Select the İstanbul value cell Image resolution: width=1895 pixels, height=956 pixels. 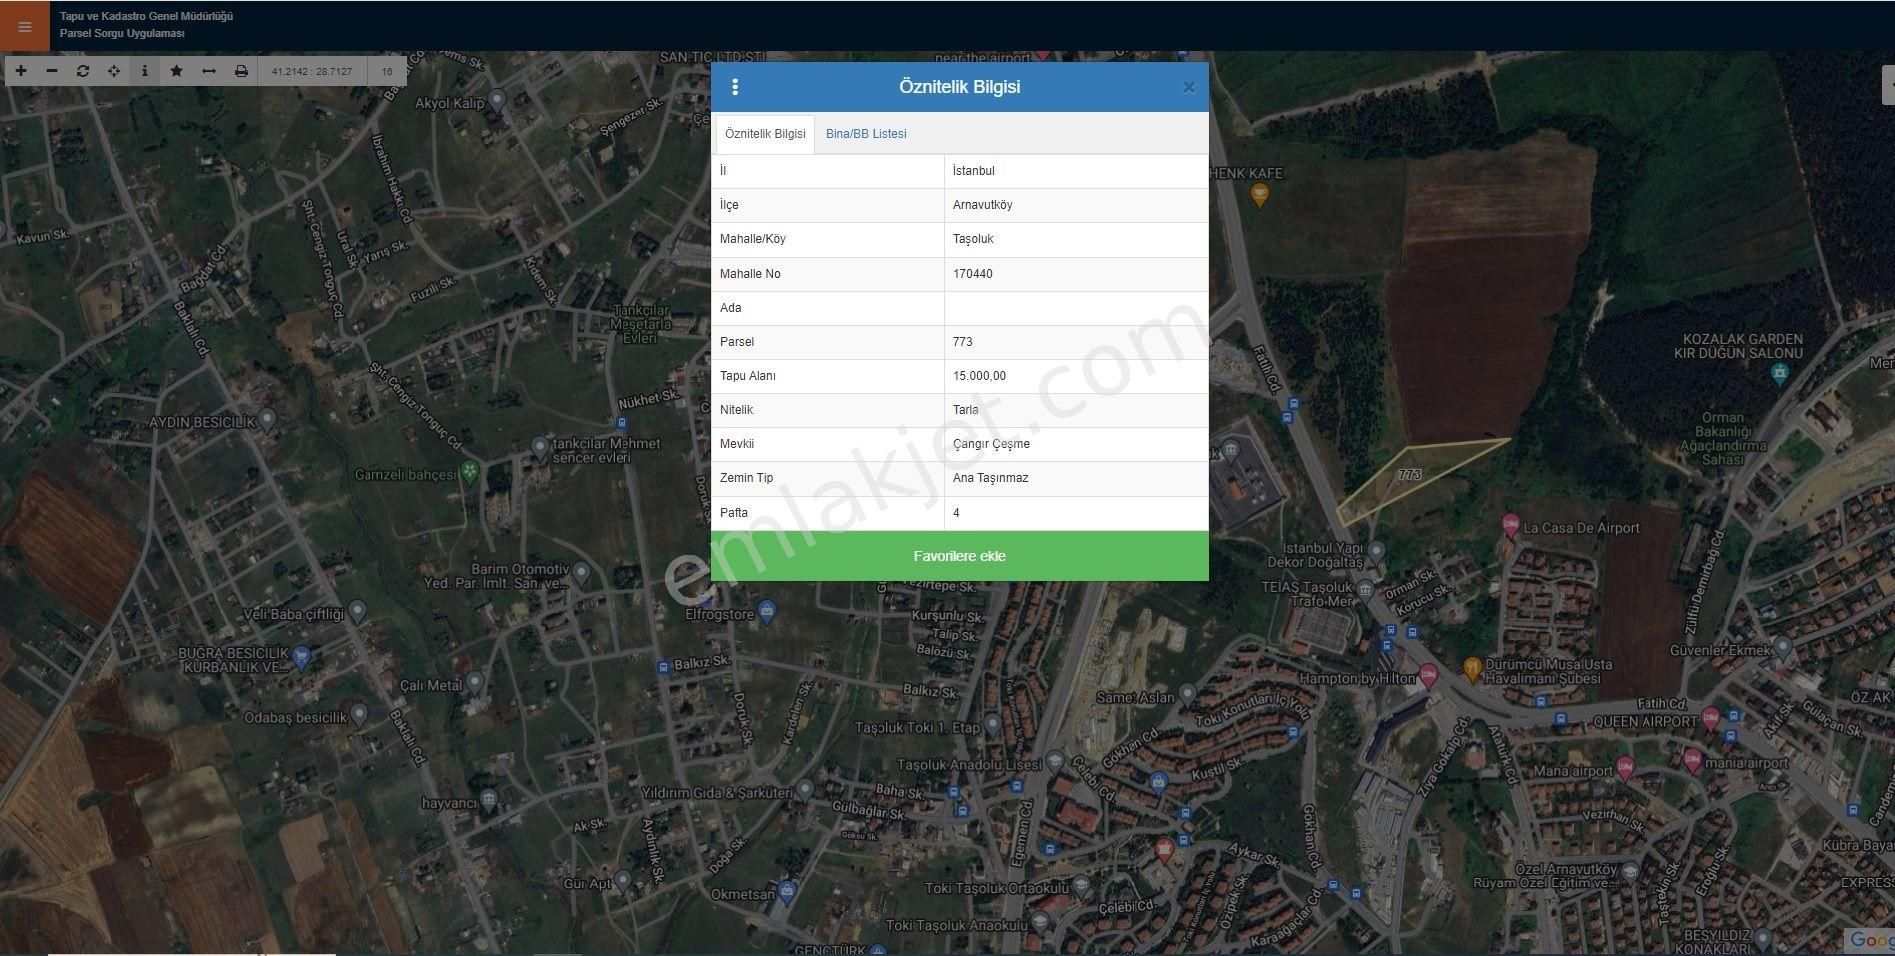pyautogui.click(x=1076, y=171)
